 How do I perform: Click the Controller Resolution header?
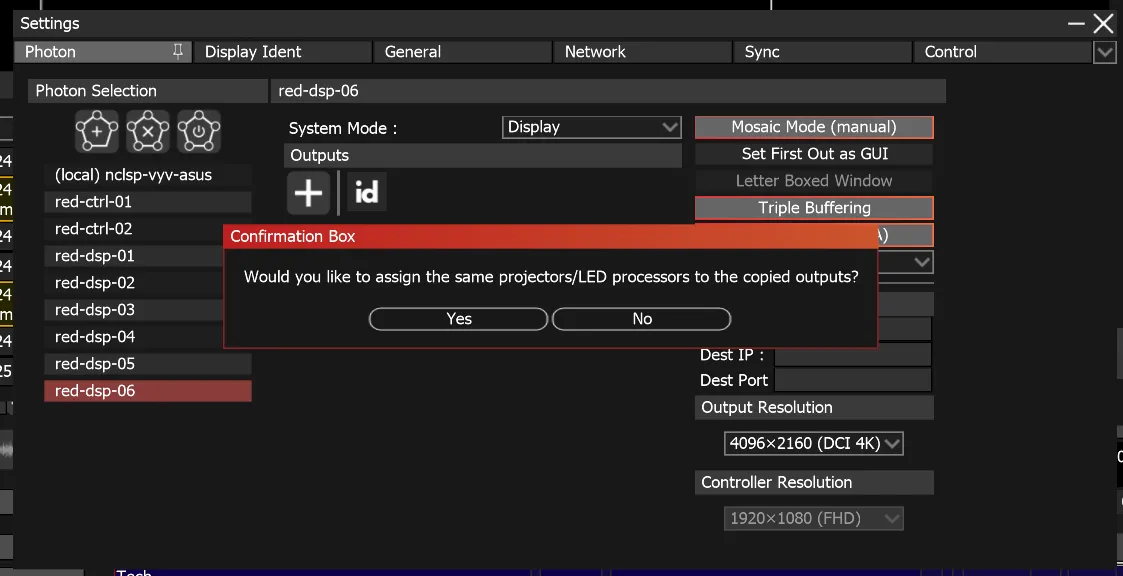(814, 483)
